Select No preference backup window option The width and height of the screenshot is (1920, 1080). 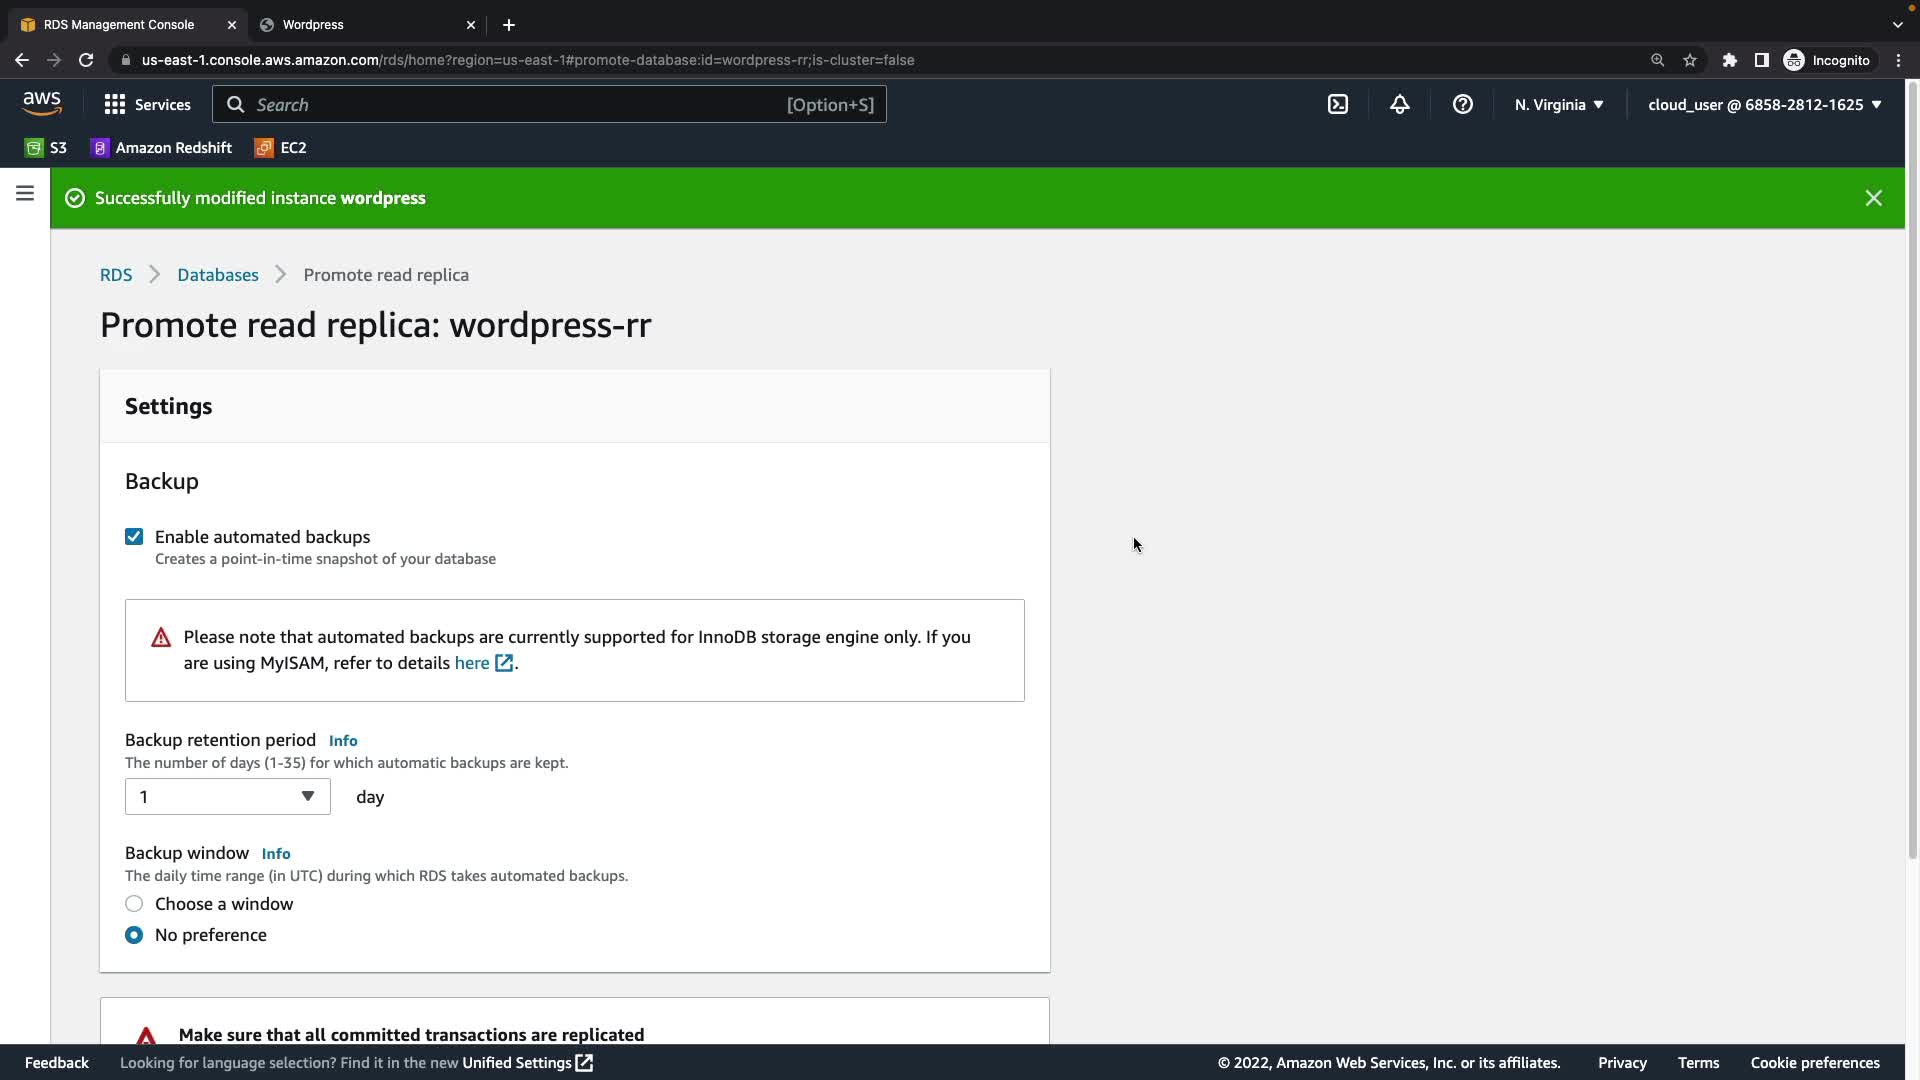pos(134,935)
